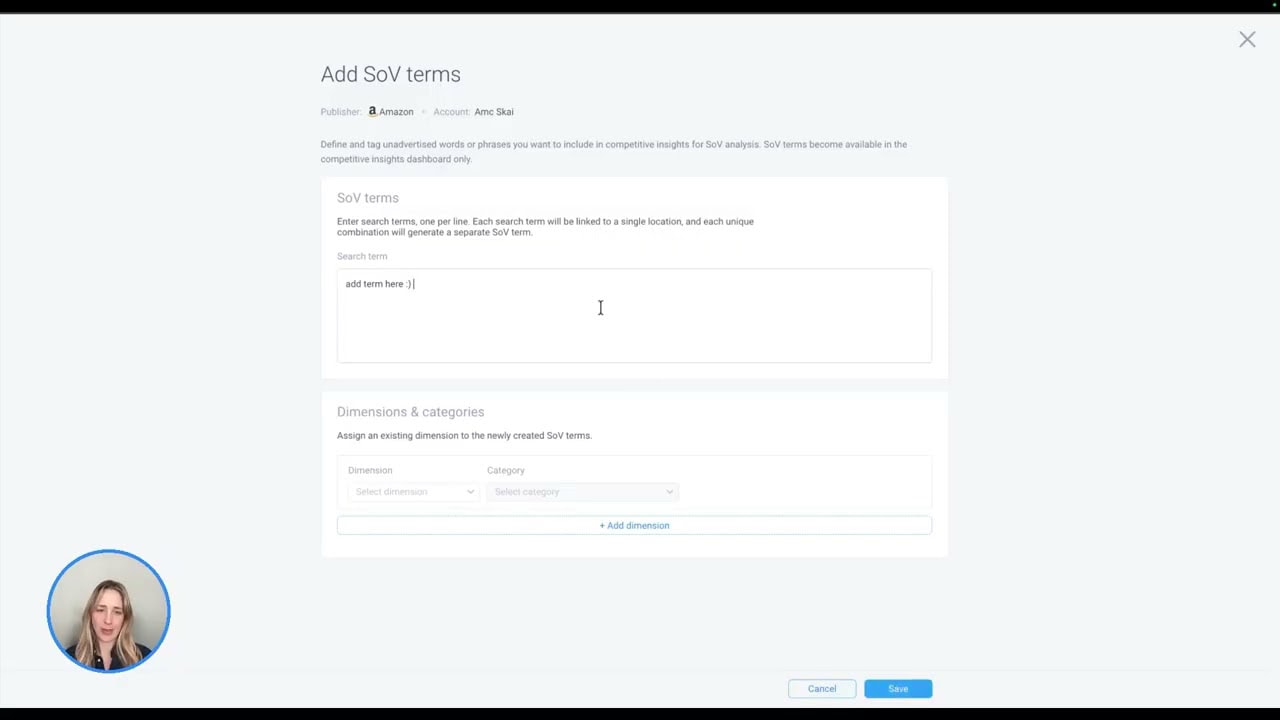The width and height of the screenshot is (1280, 720).
Task: Select the presenter webcam video bubble
Action: click(109, 611)
